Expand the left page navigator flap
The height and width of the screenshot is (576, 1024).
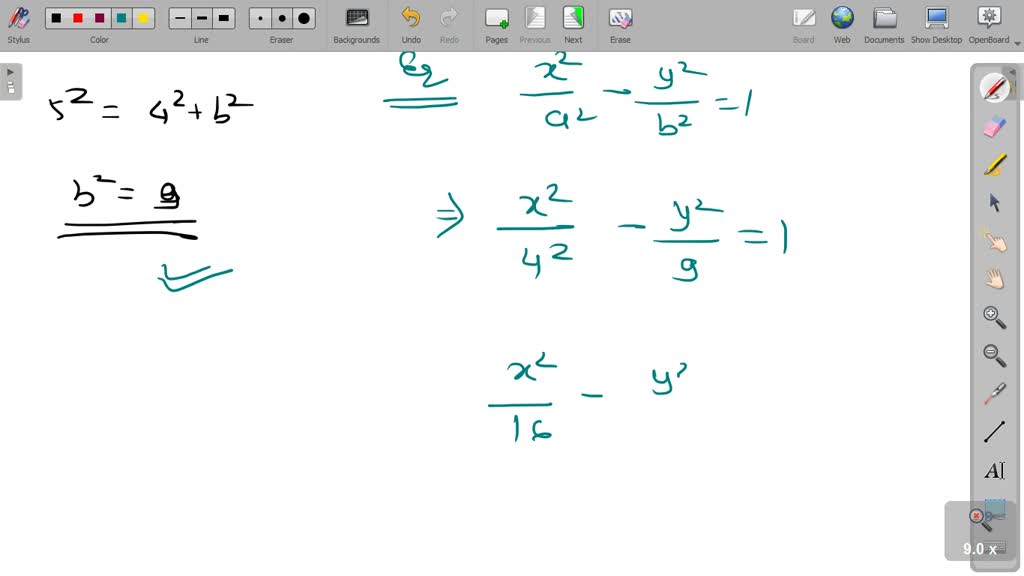tap(10, 71)
